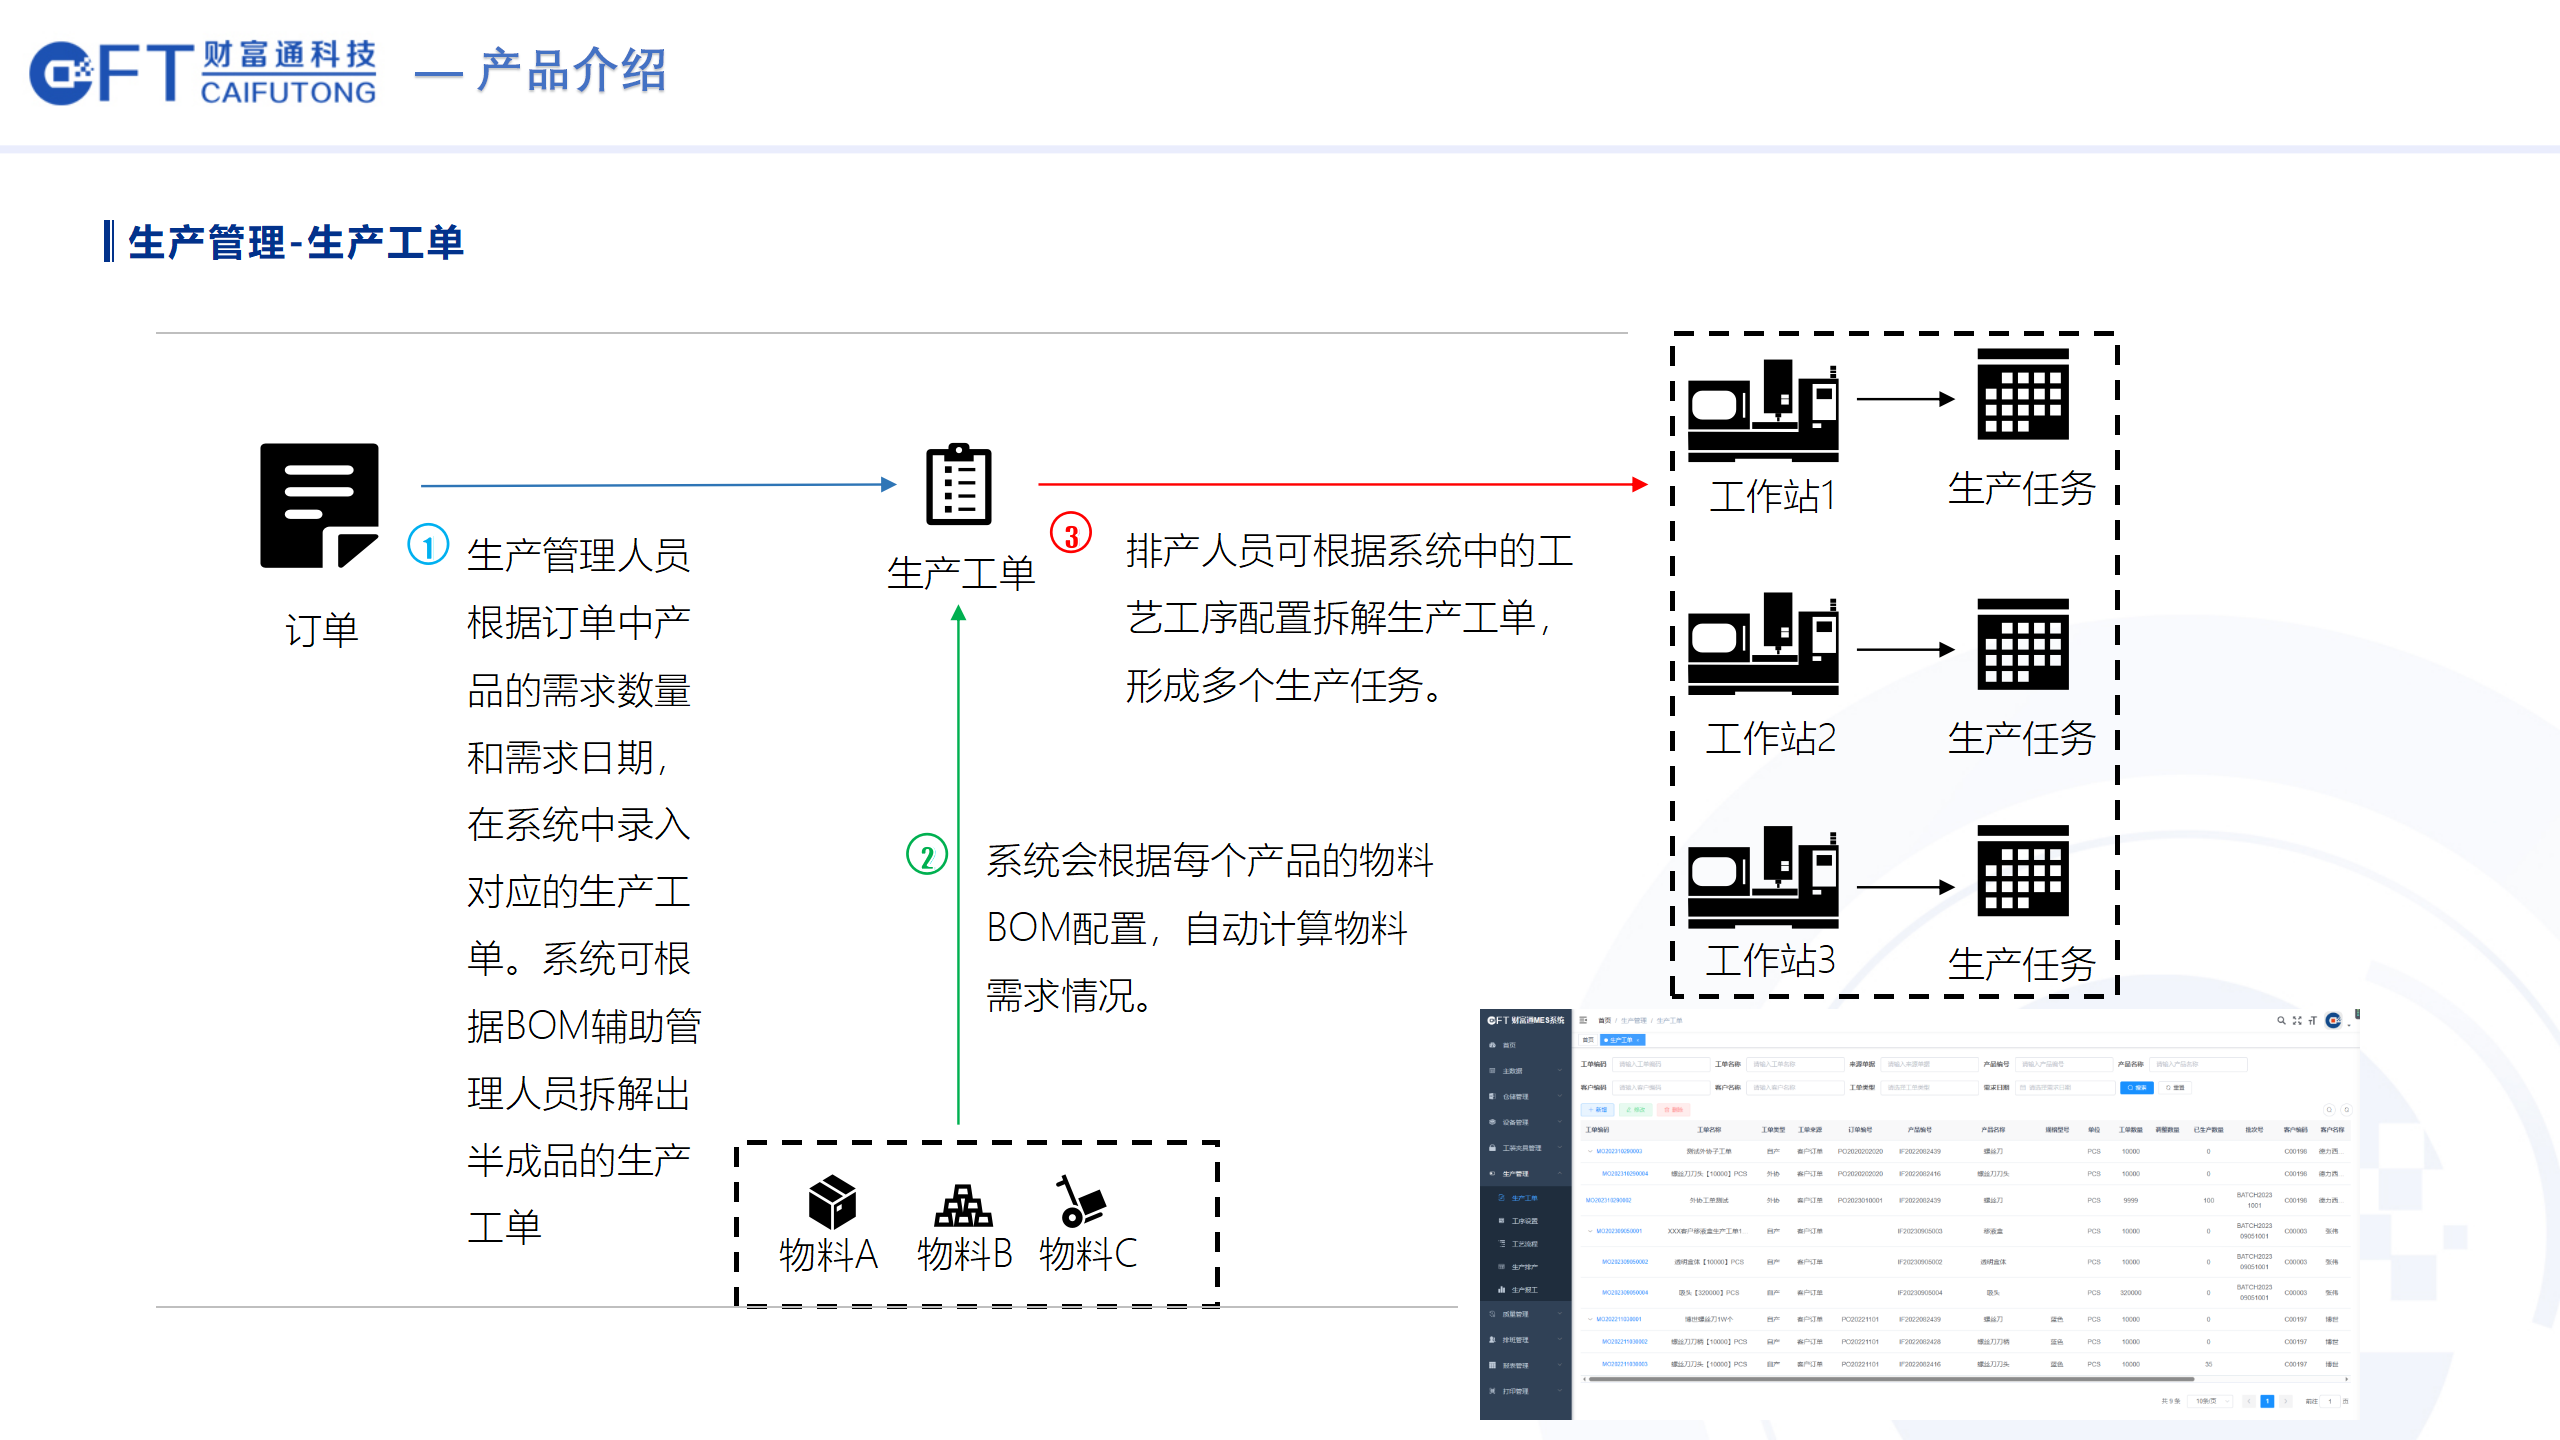This screenshot has width=2560, height=1440.
Task: Open work order MO202309050004 link
Action: click(1625, 1293)
